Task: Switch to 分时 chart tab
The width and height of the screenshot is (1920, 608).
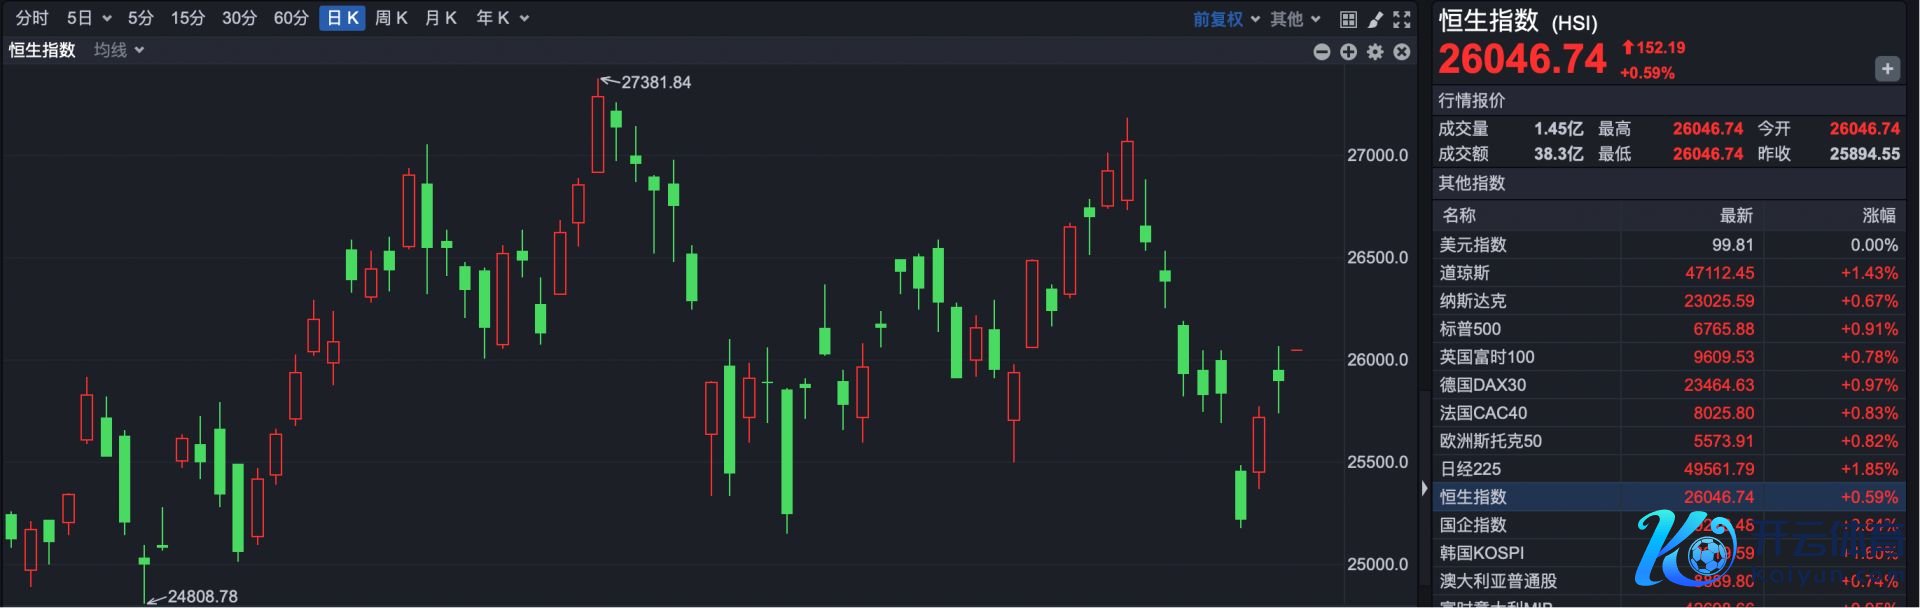Action: [x=32, y=18]
